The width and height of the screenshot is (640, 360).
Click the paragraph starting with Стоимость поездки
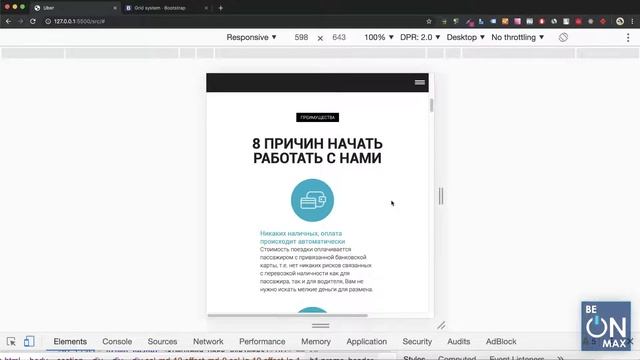pos(316,269)
